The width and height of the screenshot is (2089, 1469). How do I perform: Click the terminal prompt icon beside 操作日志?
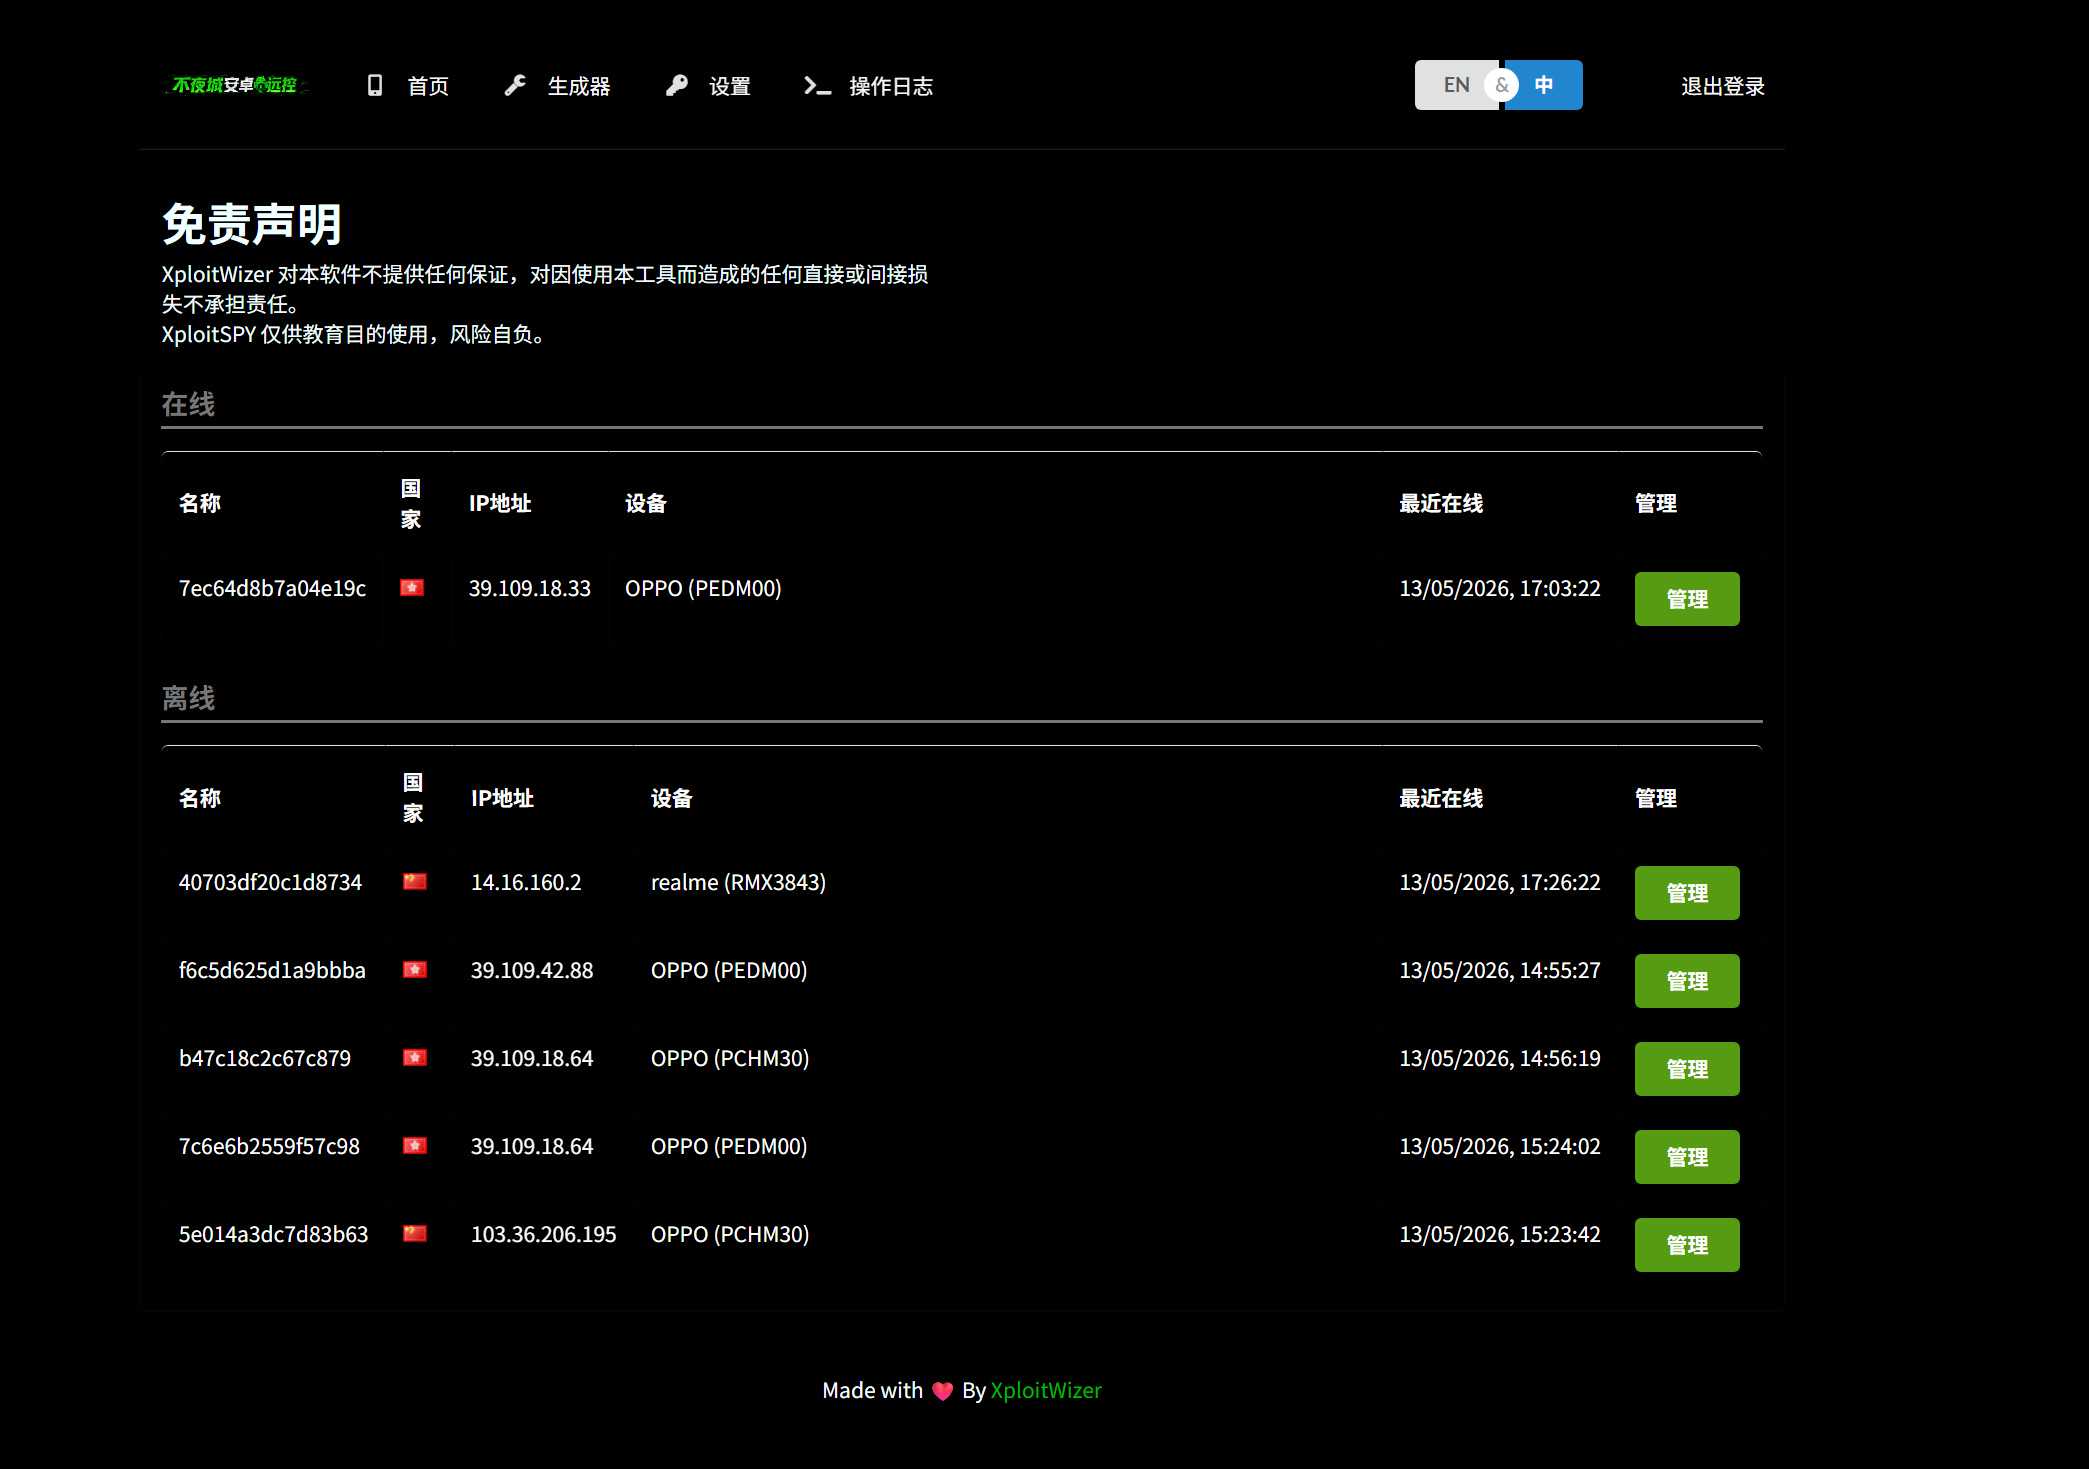coord(817,86)
